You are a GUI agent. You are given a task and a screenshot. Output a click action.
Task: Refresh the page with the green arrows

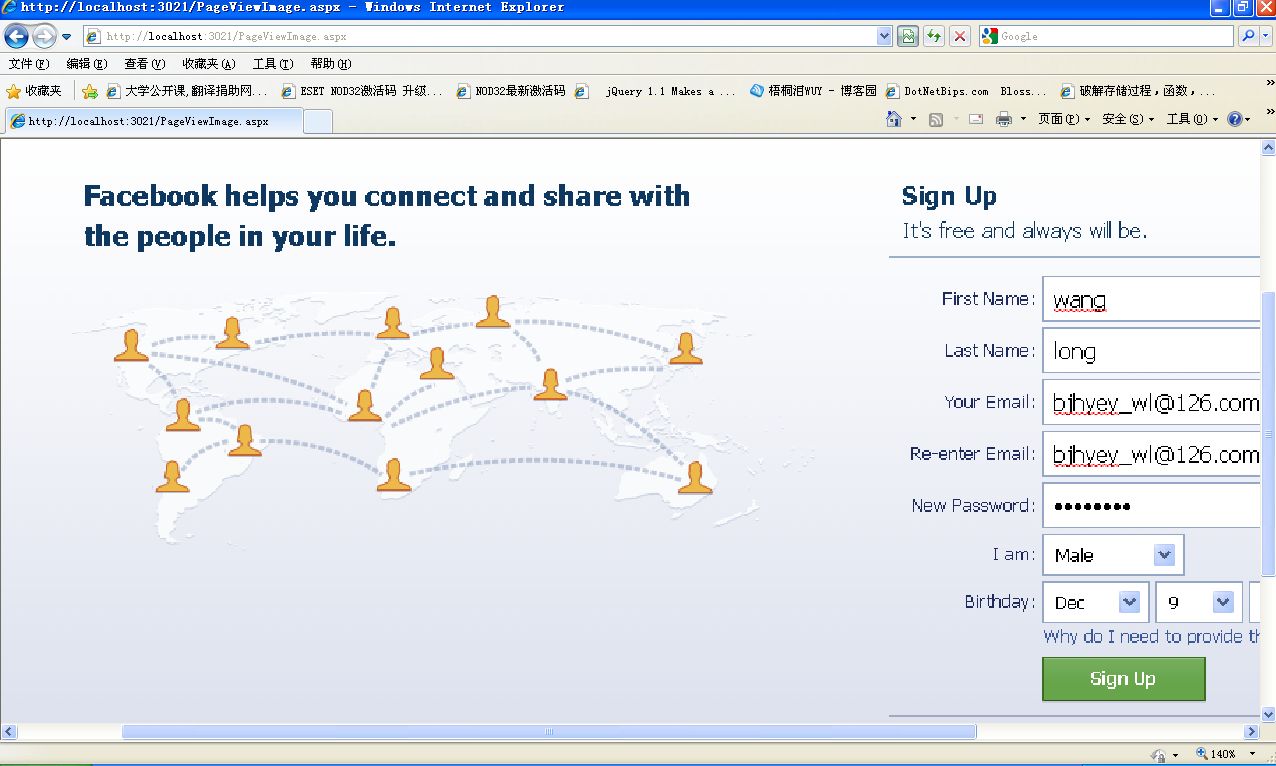[934, 36]
